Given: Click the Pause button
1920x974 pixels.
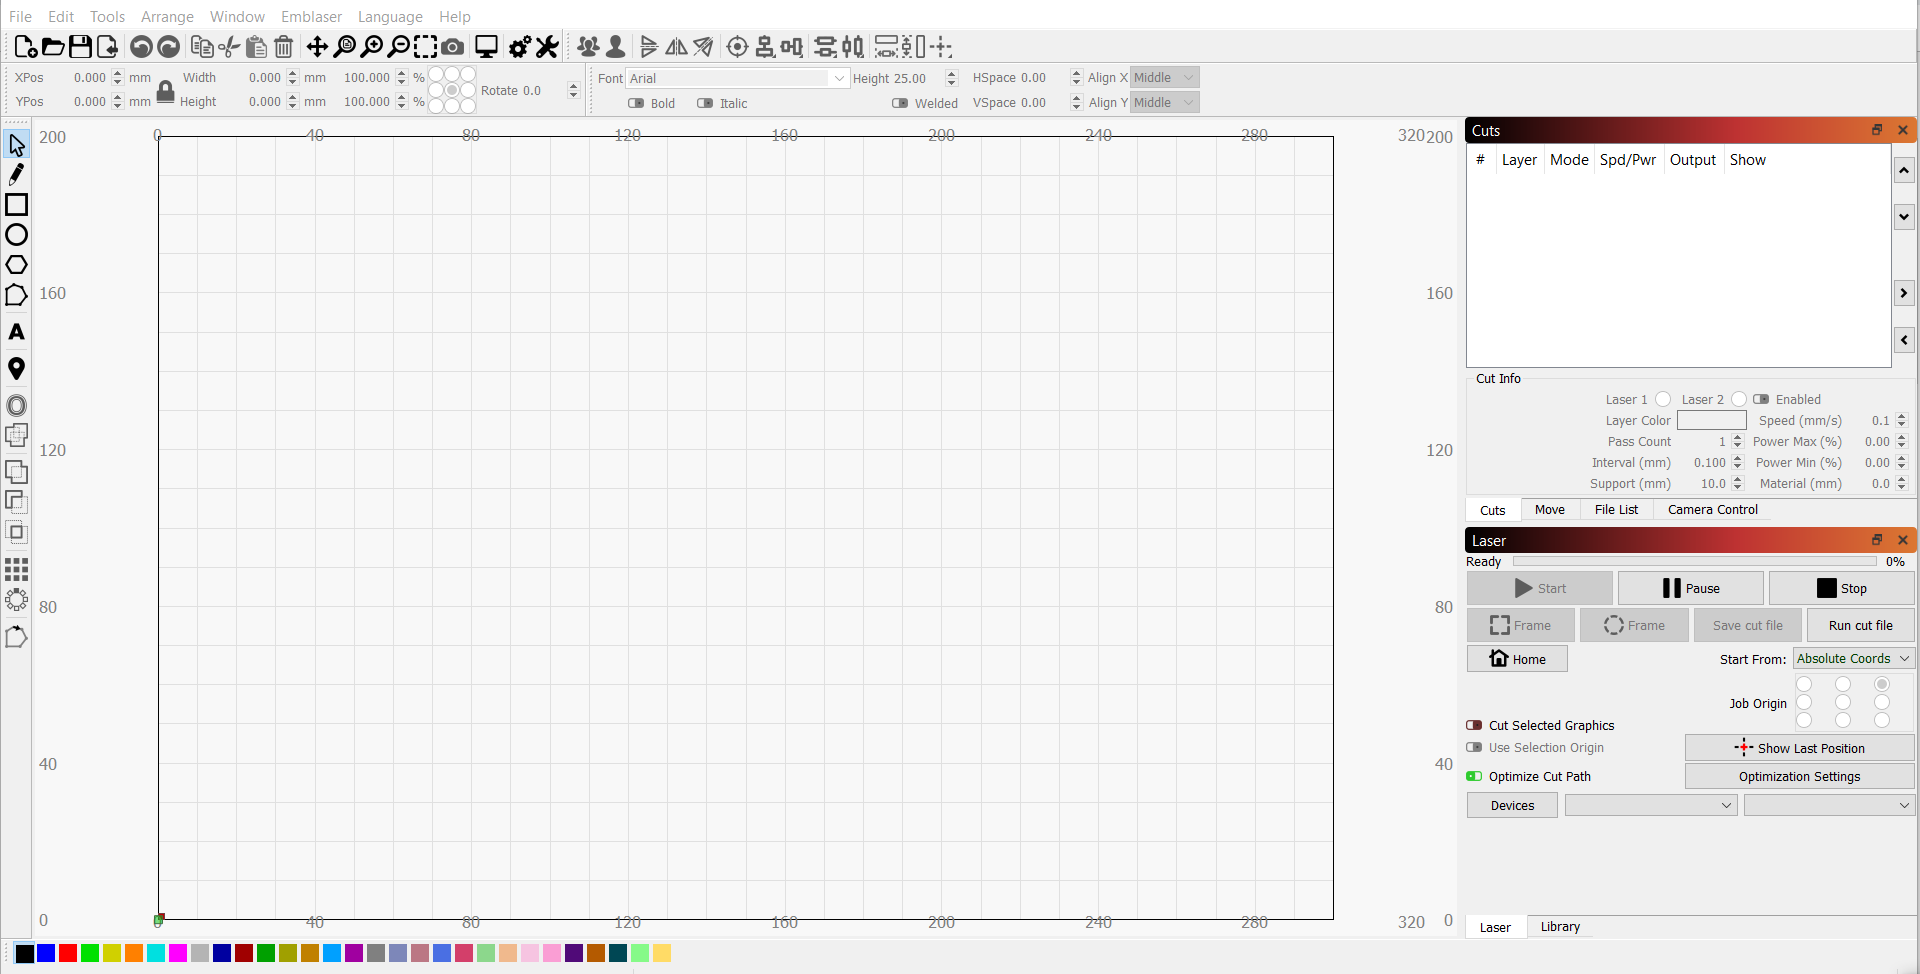Looking at the screenshot, I should (x=1690, y=588).
